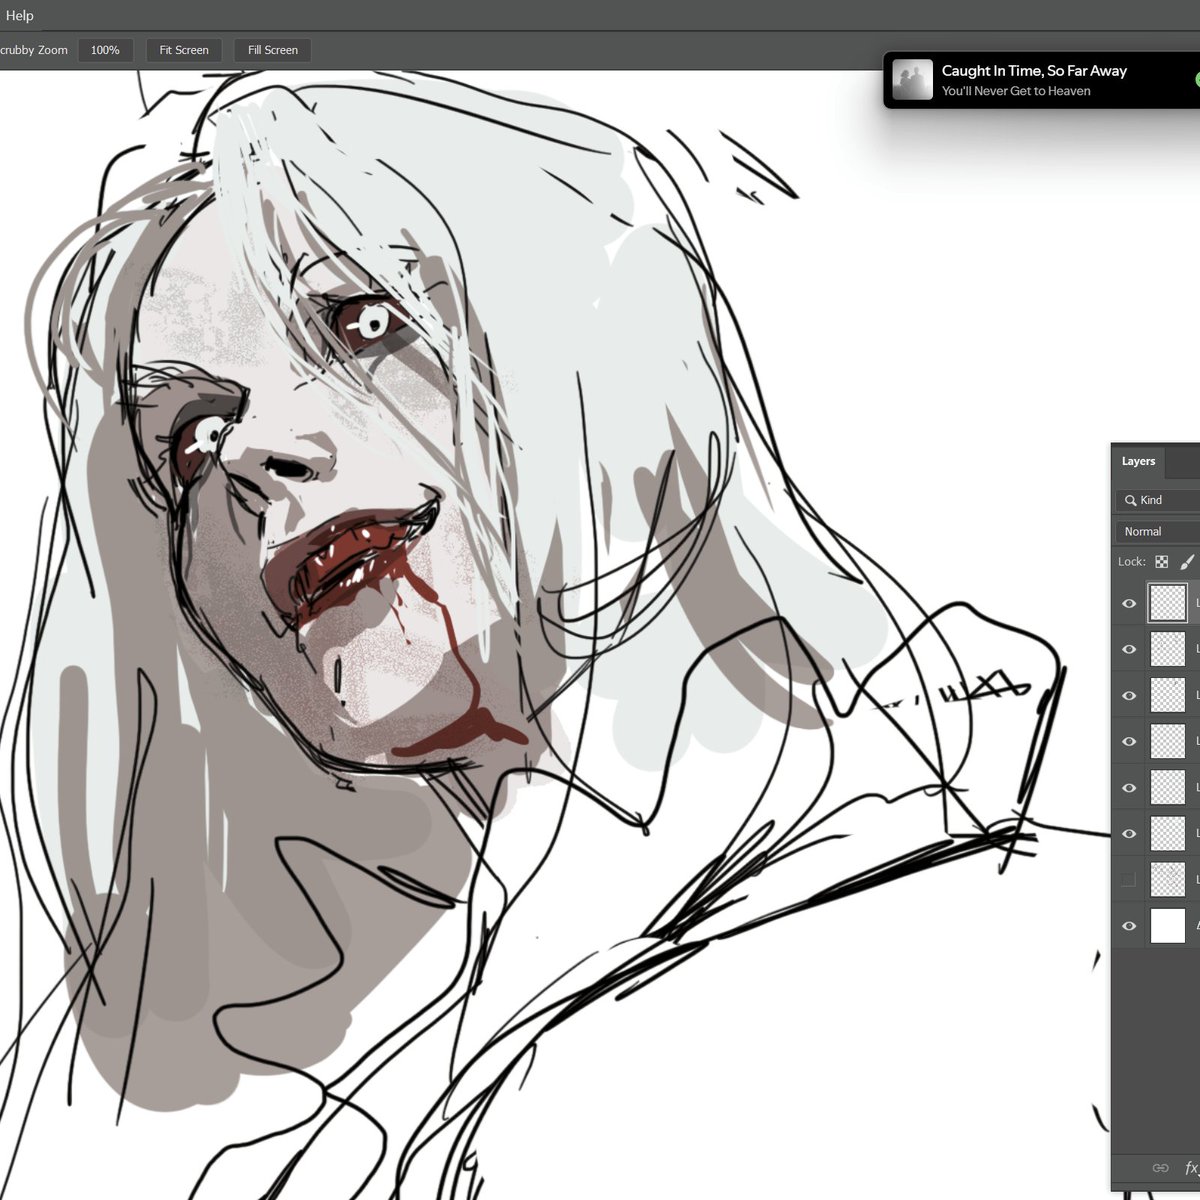Click the 100% zoom button
Image resolution: width=1200 pixels, height=1200 pixels.
[x=105, y=50]
